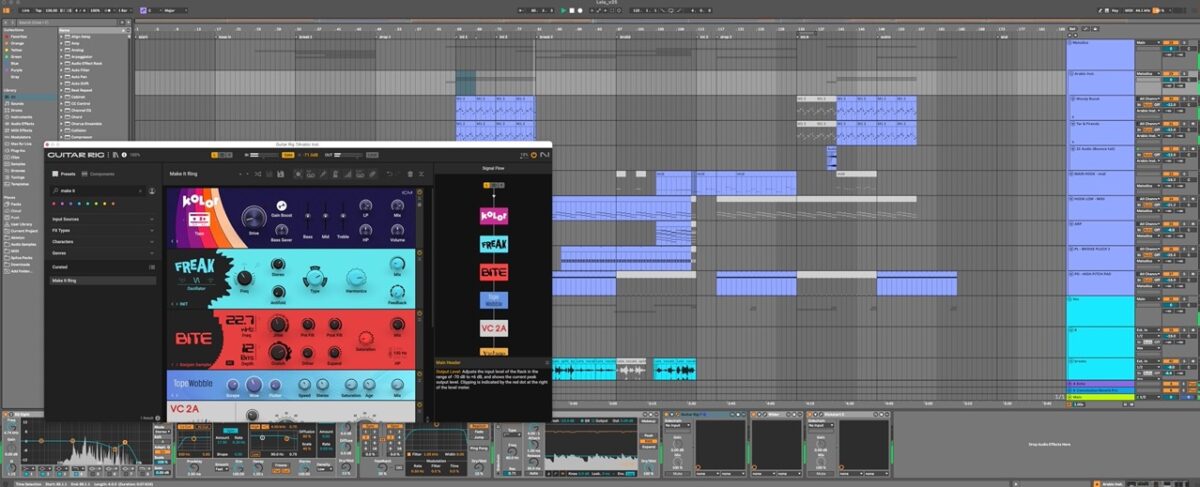Screen dimensions: 1200x487
Task: Click Ableton transport stop button
Action: (x=572, y=10)
